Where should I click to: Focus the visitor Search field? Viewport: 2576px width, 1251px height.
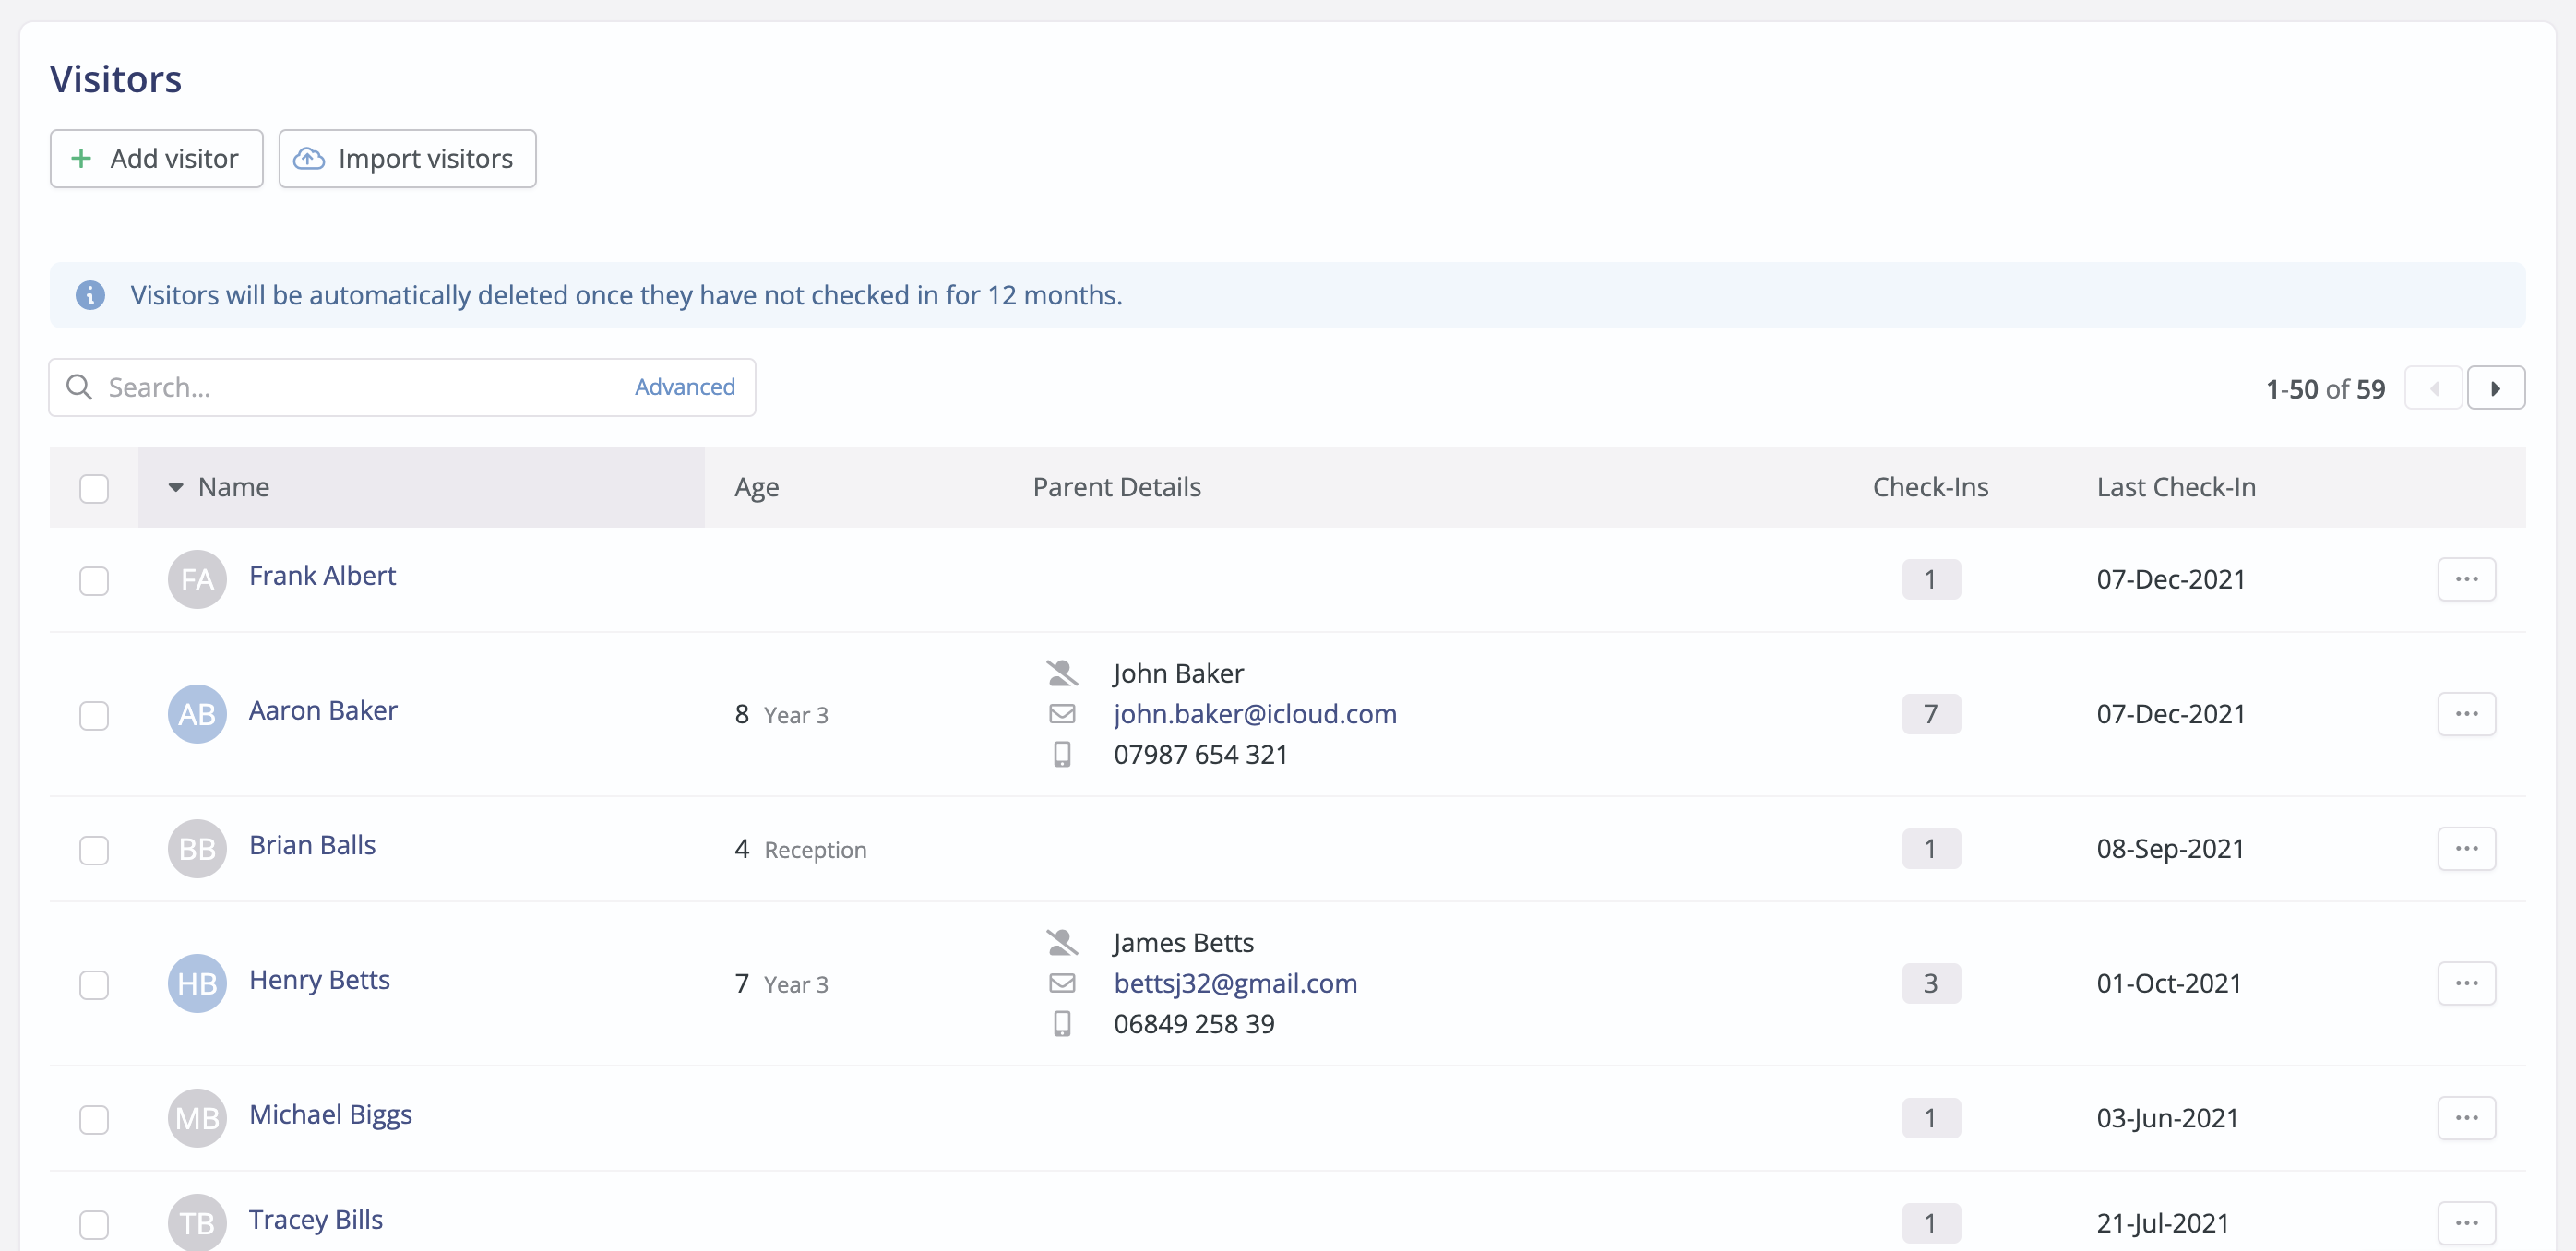pos(402,387)
